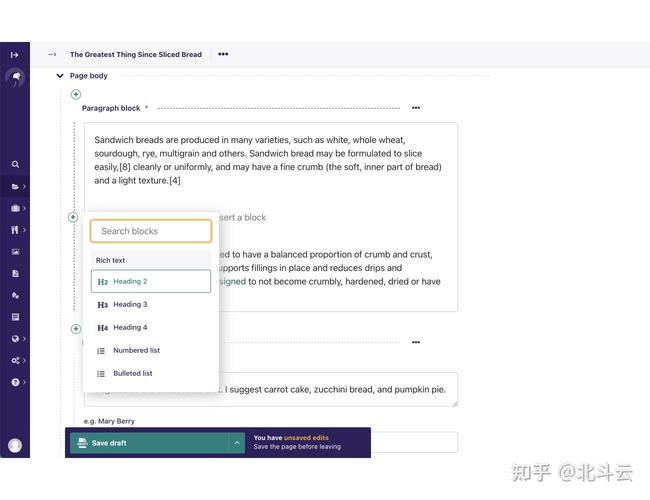Click add block plus above Paragraph block
The image size is (650, 500).
click(76, 95)
